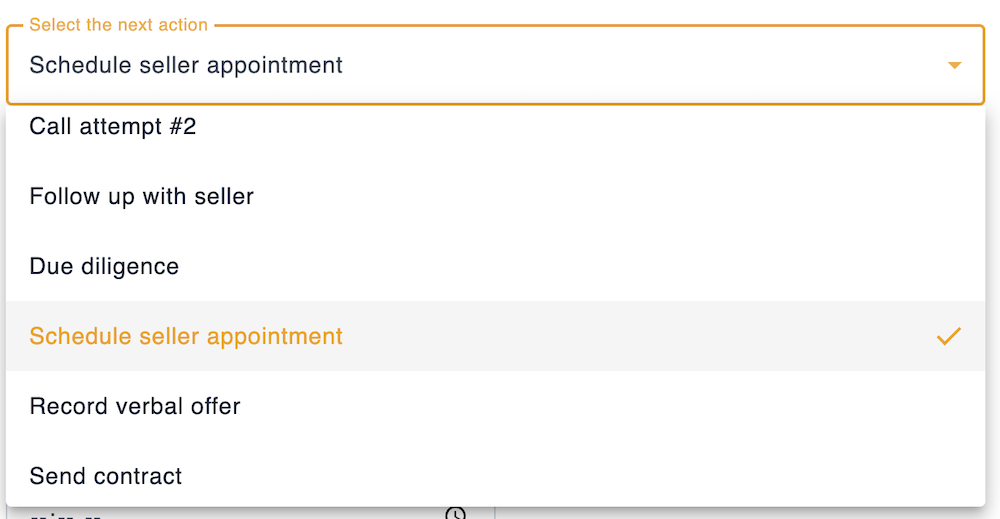Select the Call attempt #2 option
The width and height of the screenshot is (1000, 519).
pos(113,127)
